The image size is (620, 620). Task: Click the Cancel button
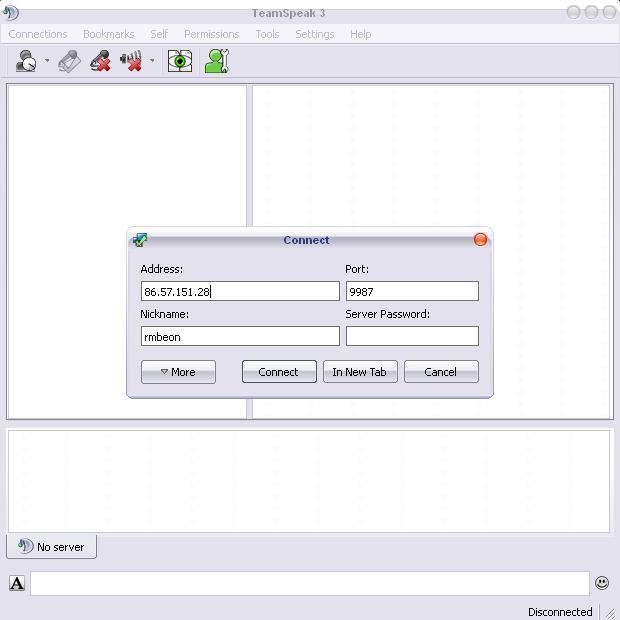tap(441, 372)
